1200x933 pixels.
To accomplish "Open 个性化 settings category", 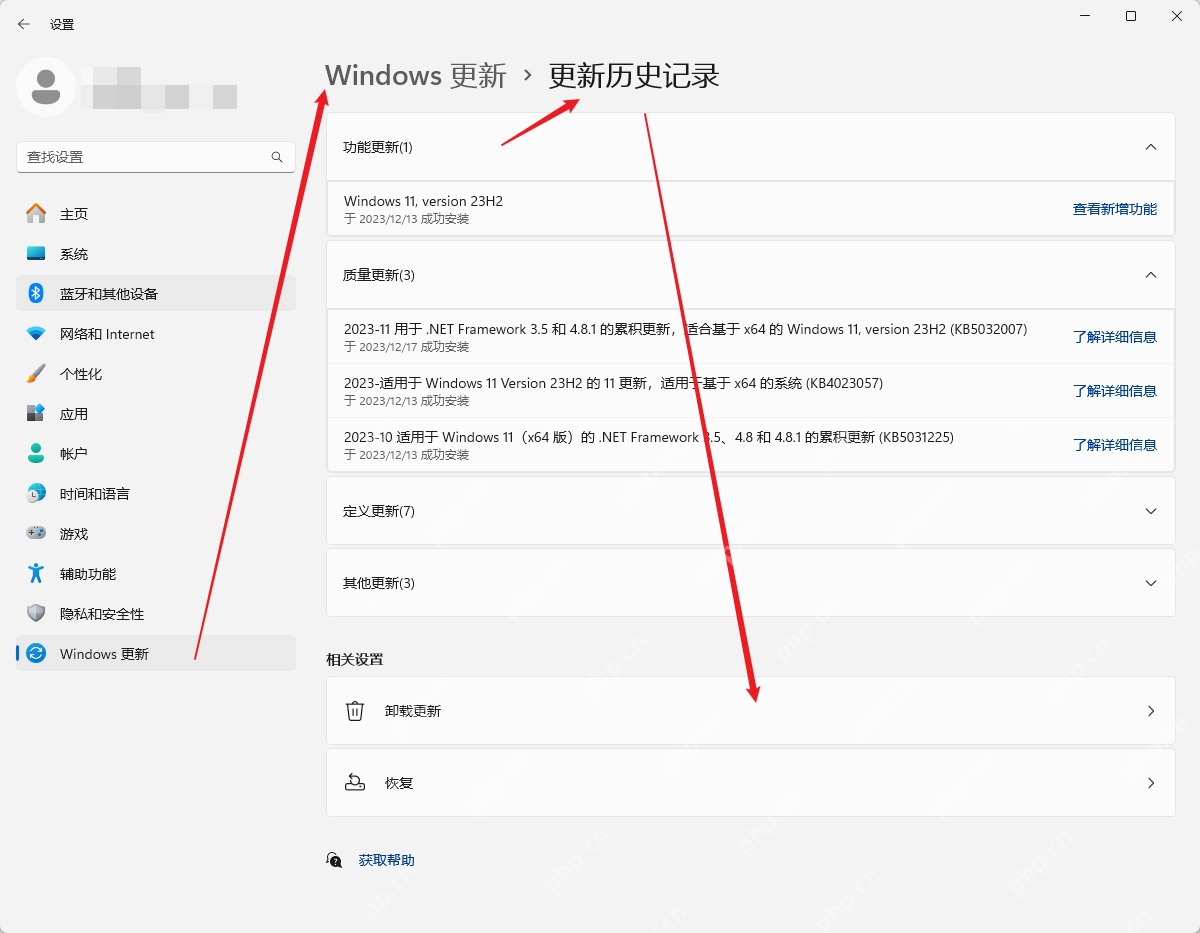I will pos(156,373).
